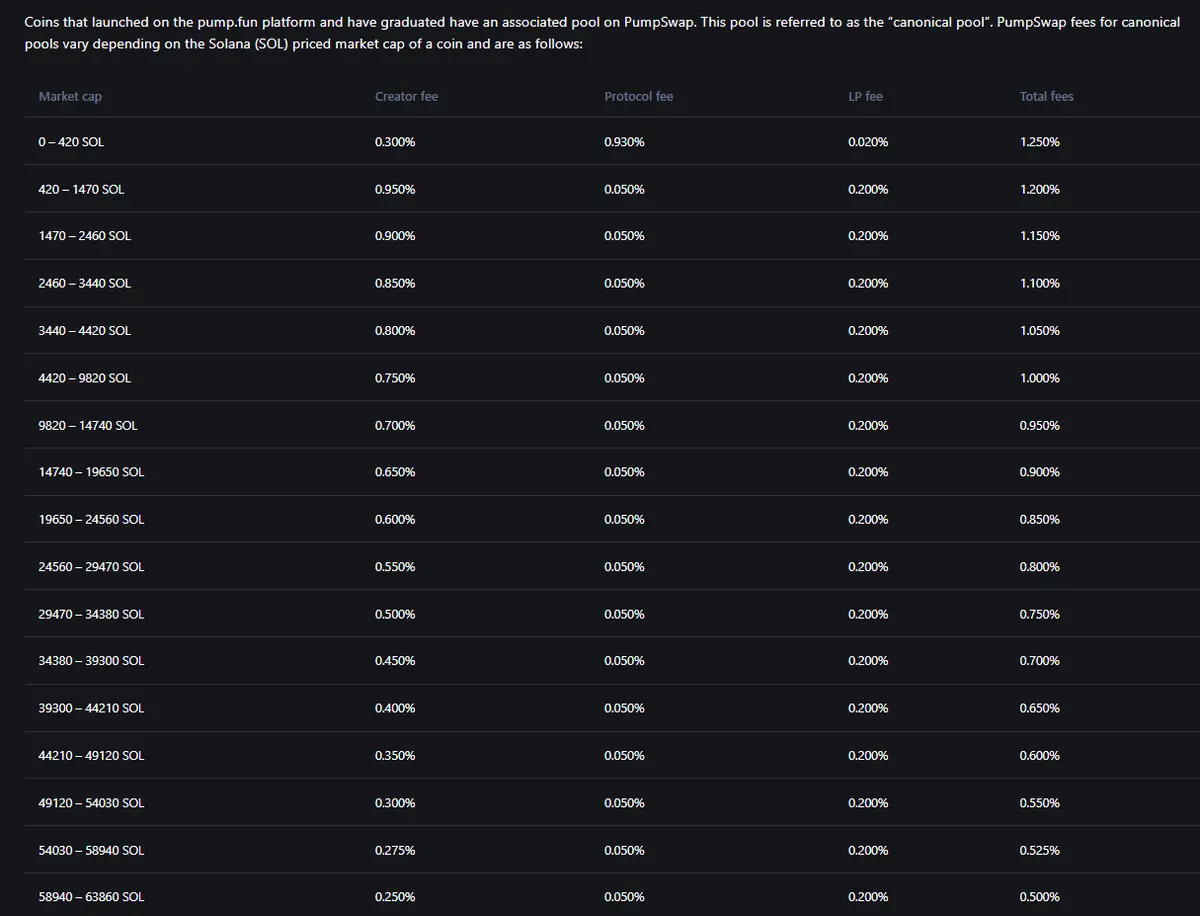Click the 0.700% total fees value
The image size is (1200, 916).
pos(1040,660)
